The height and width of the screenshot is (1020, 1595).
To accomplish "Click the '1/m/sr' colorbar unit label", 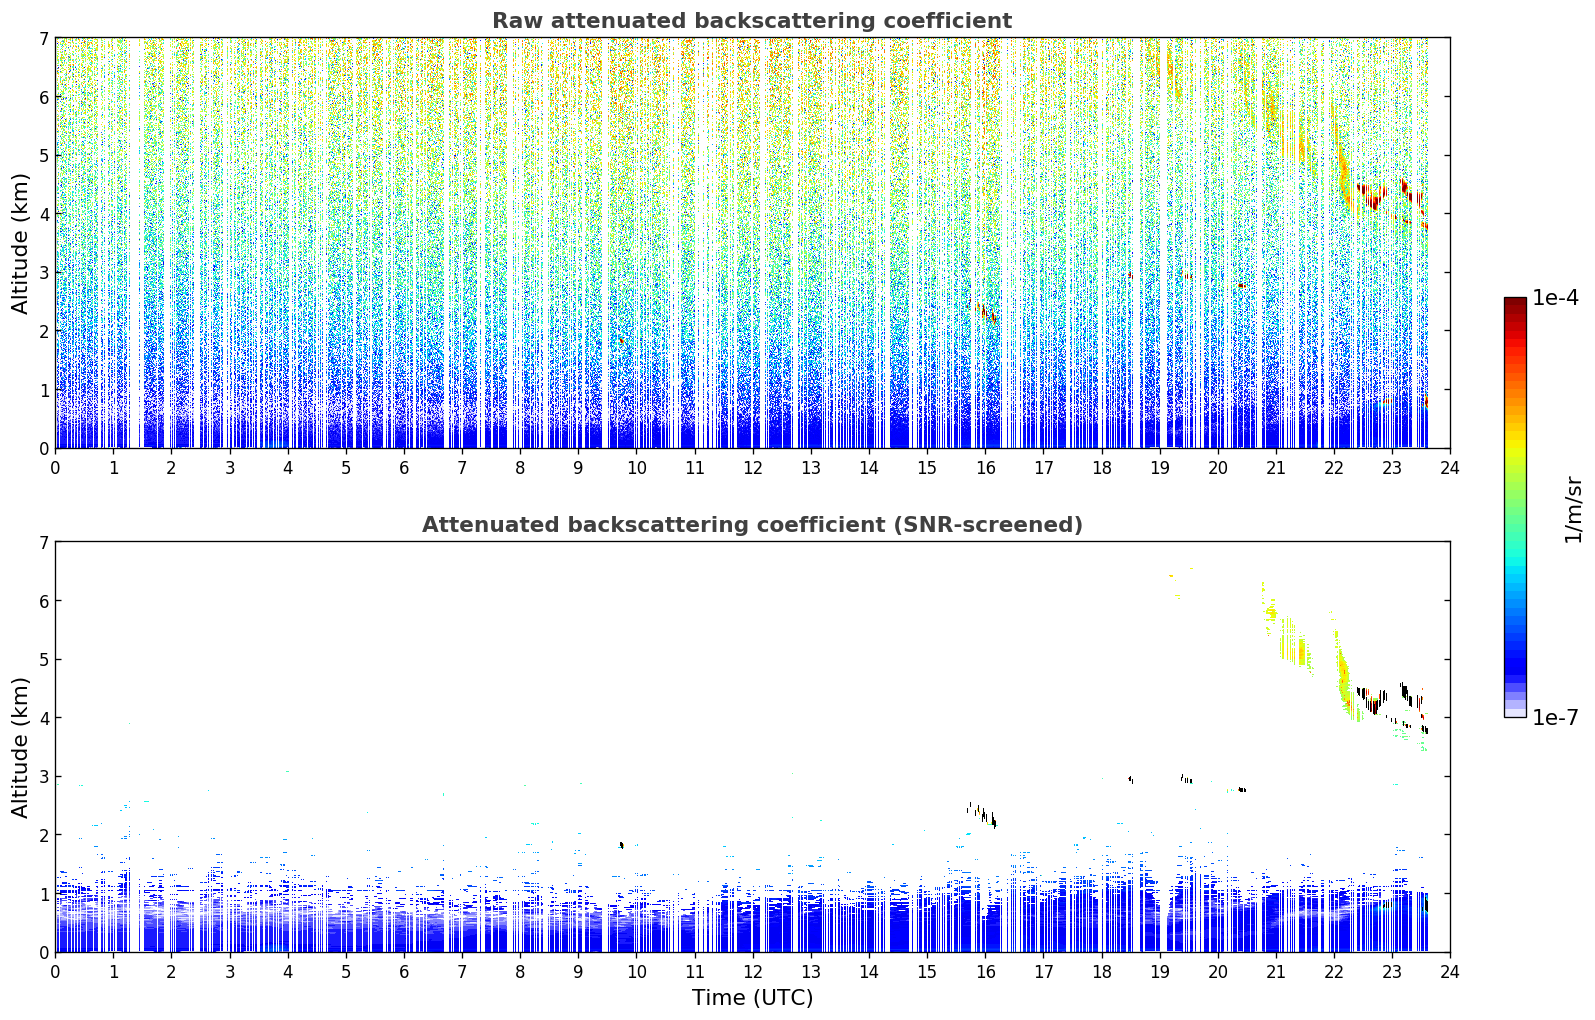I will pos(1573,509).
